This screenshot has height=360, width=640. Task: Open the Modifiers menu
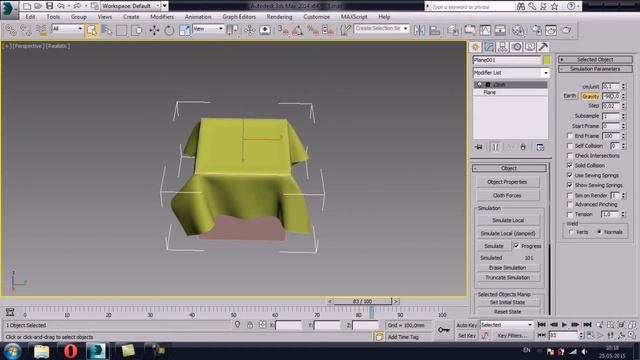pyautogui.click(x=162, y=17)
